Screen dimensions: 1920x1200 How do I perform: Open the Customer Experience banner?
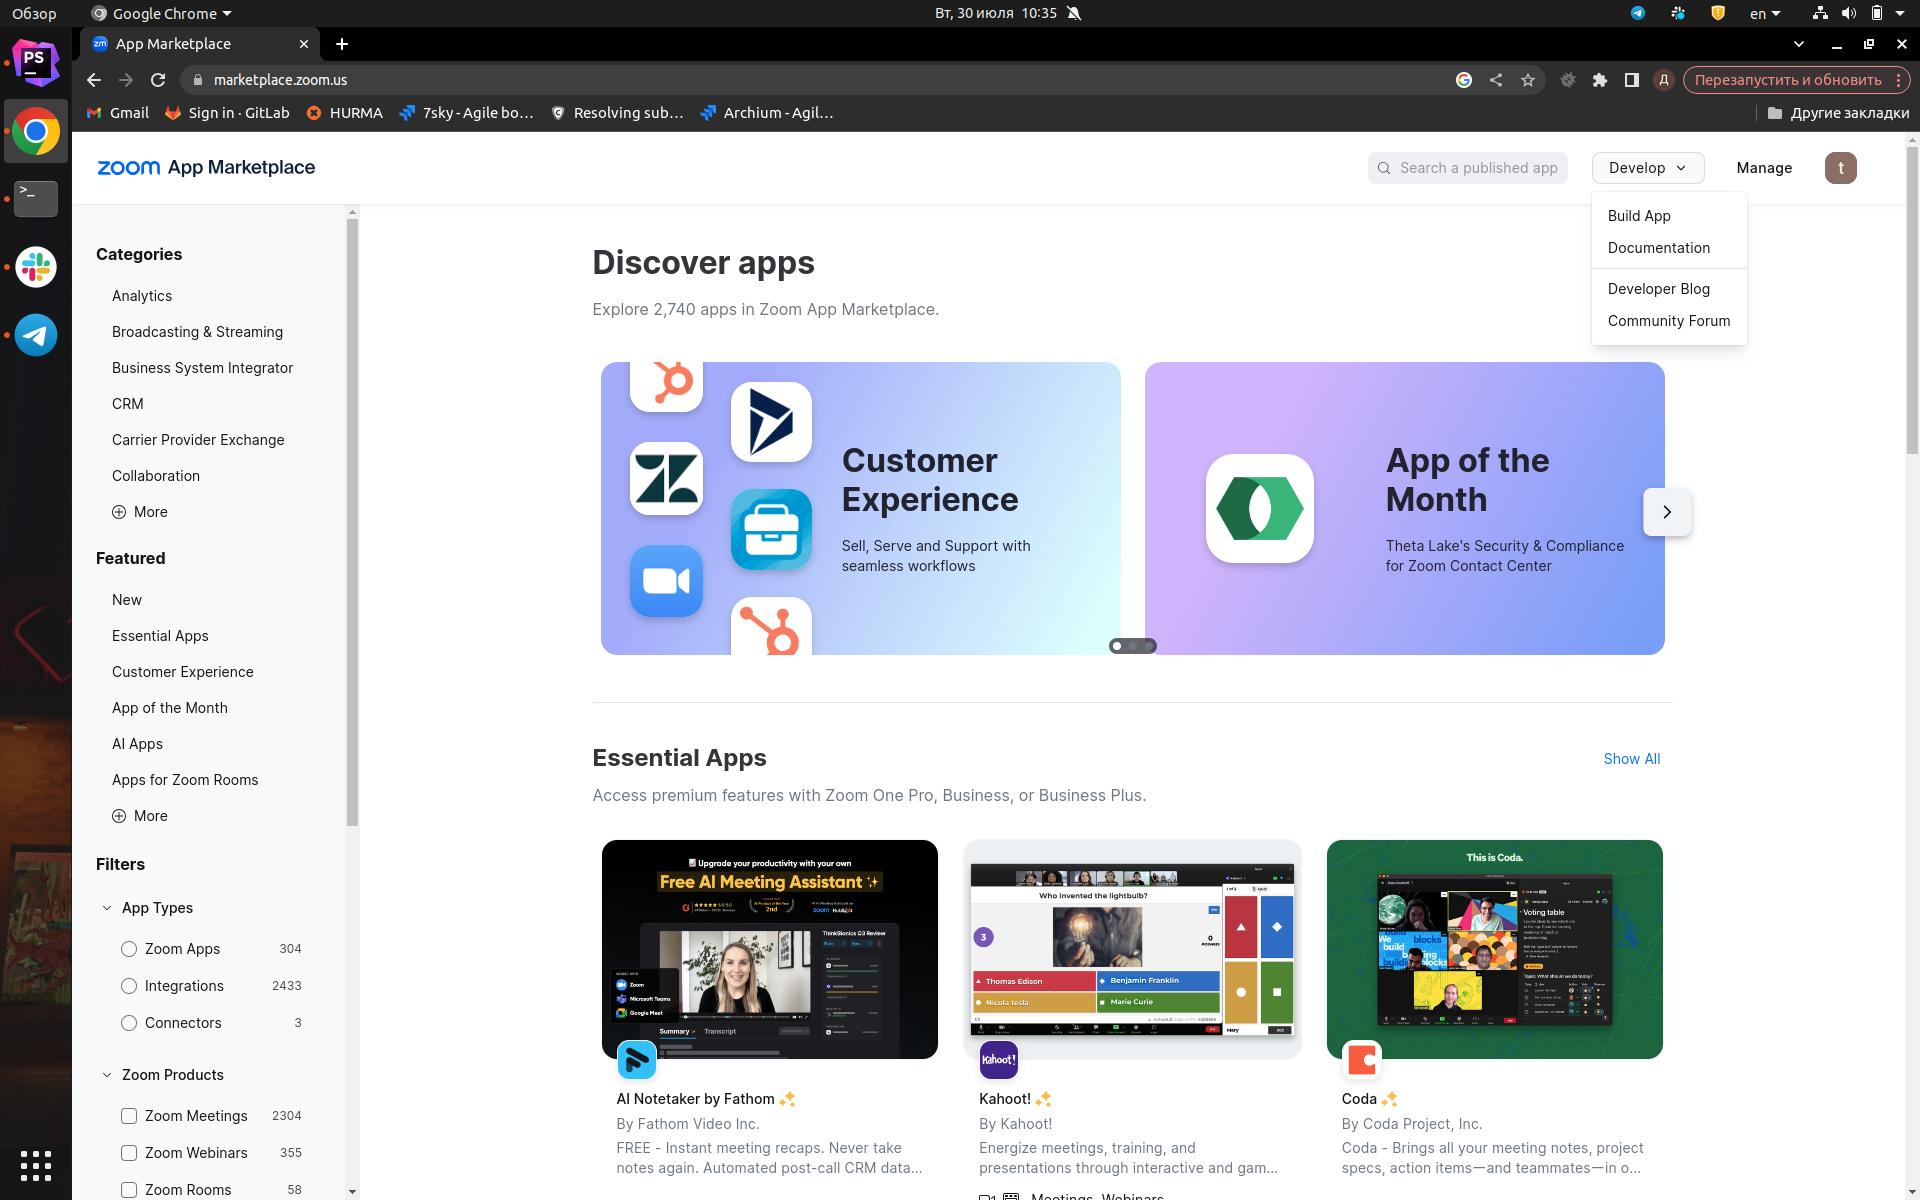point(861,508)
